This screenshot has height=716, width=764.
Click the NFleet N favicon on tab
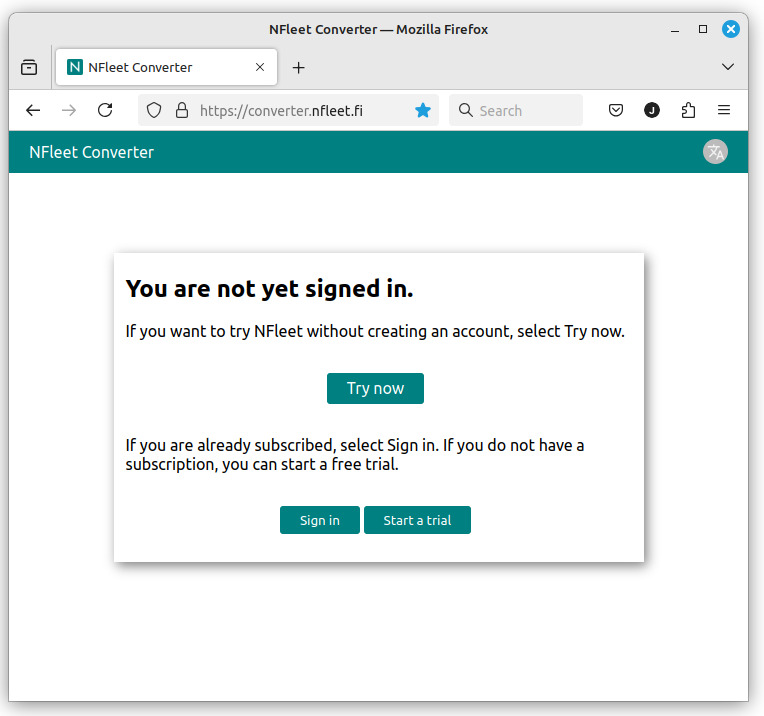pos(75,67)
